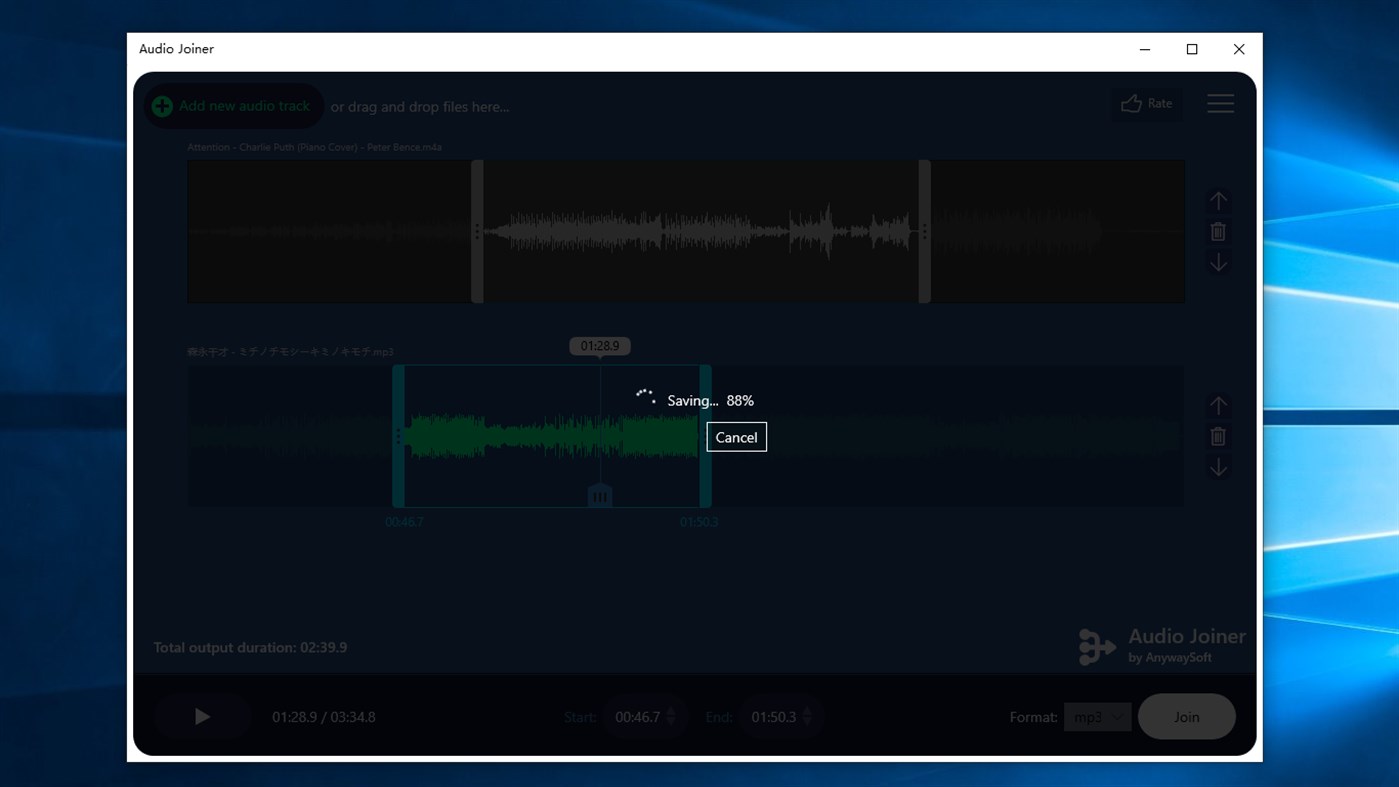Click the Join button
Image resolution: width=1399 pixels, height=787 pixels.
coord(1186,716)
